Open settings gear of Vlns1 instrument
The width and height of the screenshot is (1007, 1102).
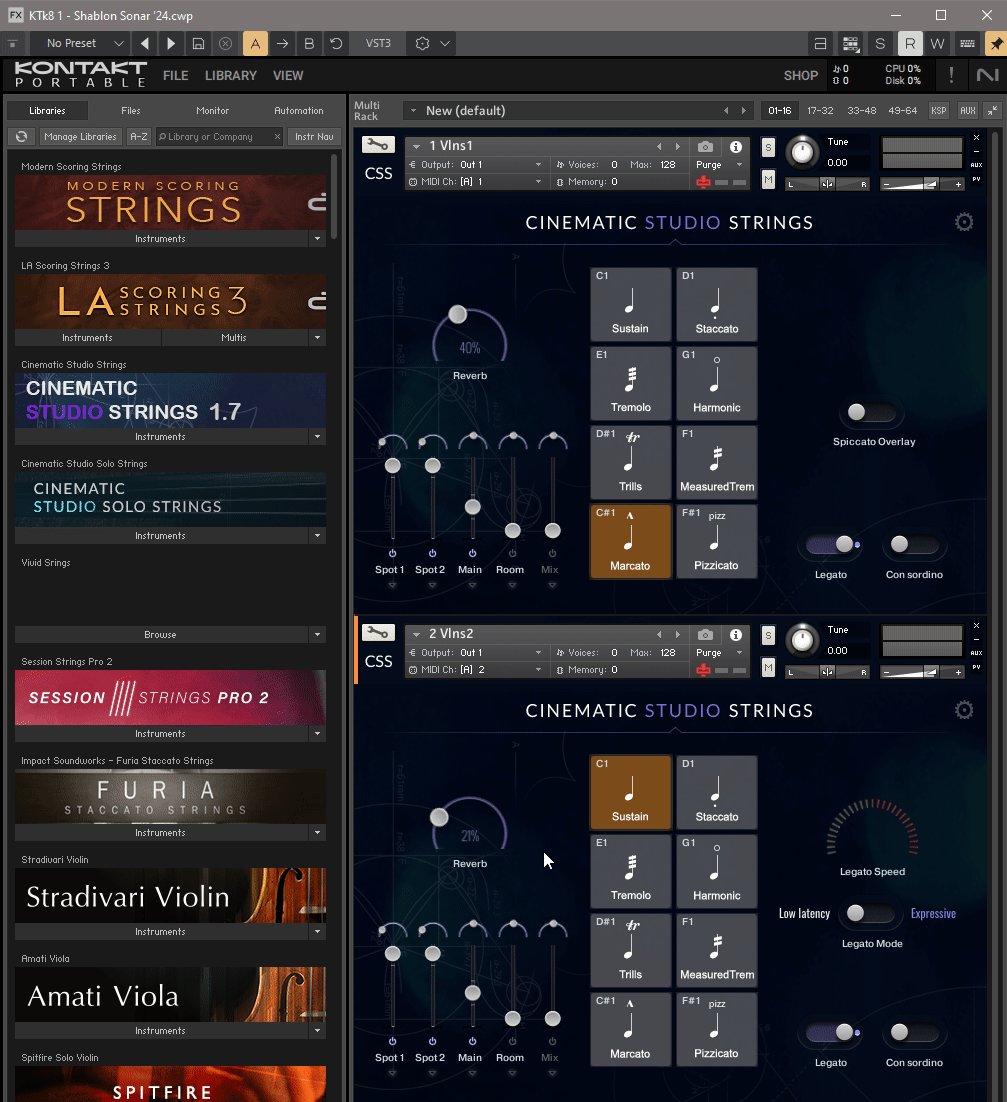click(964, 222)
